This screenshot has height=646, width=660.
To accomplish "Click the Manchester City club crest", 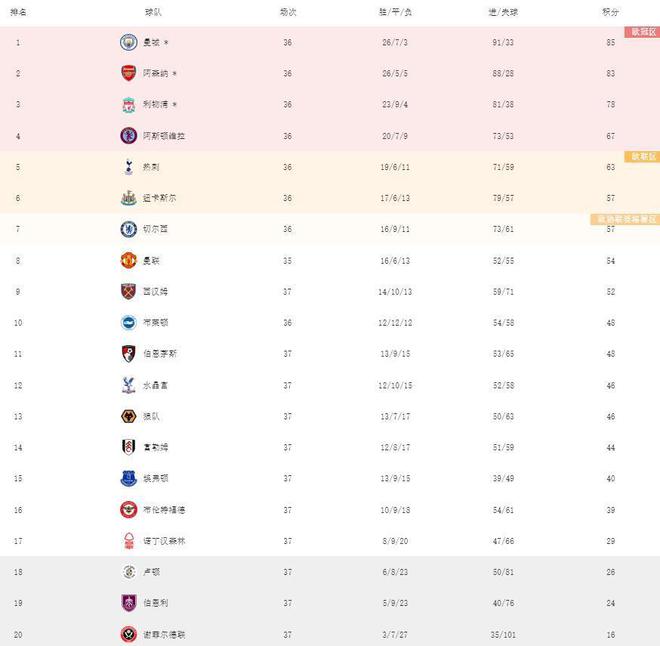I will pos(128,43).
